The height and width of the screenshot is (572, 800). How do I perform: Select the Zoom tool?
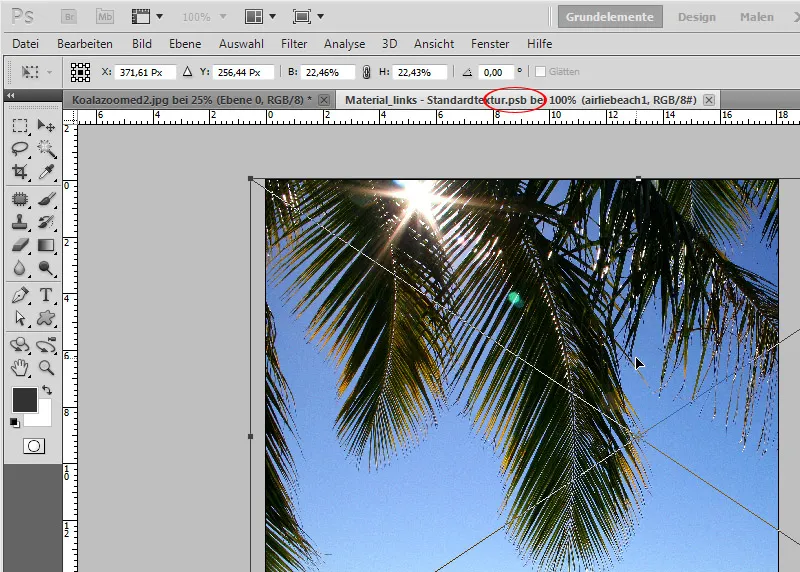(46, 368)
